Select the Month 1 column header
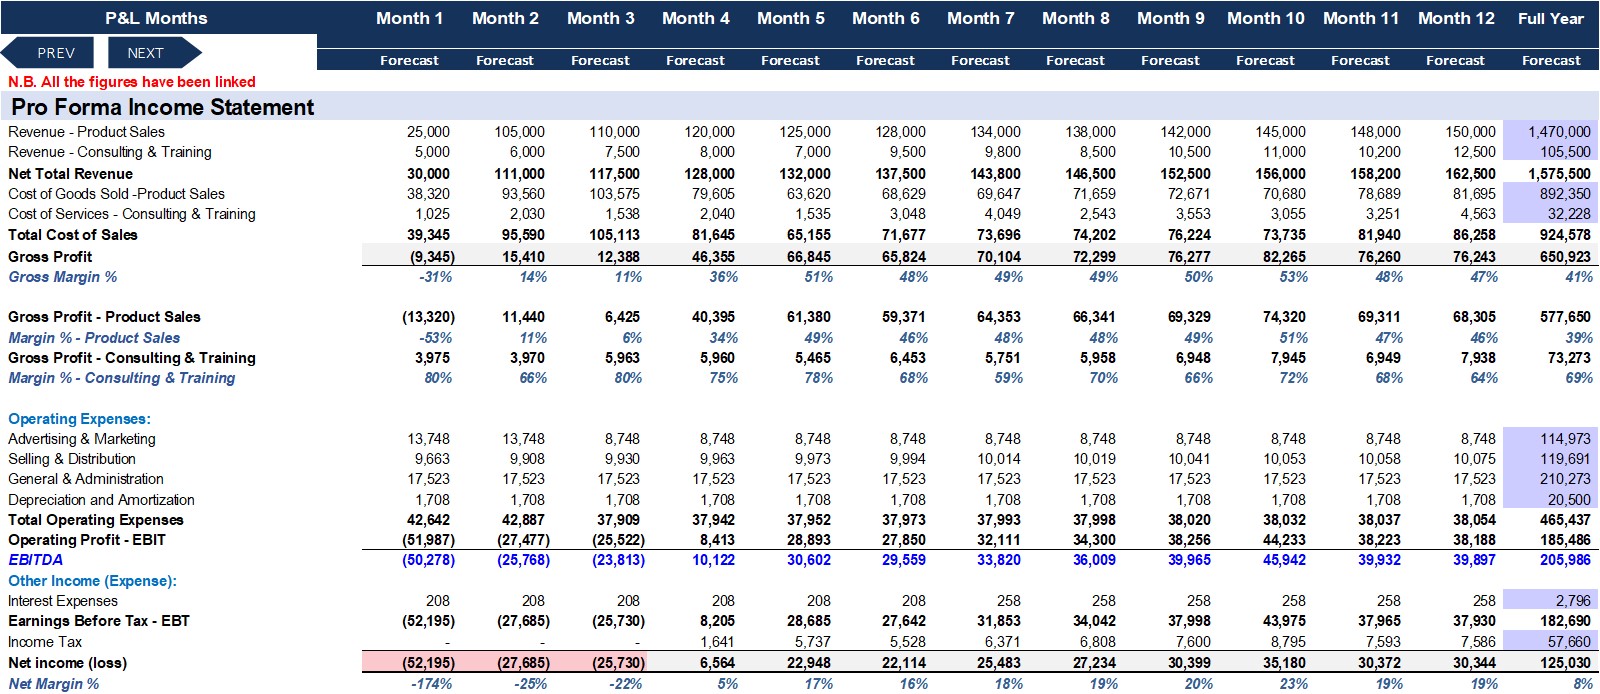The height and width of the screenshot is (694, 1600). (409, 18)
